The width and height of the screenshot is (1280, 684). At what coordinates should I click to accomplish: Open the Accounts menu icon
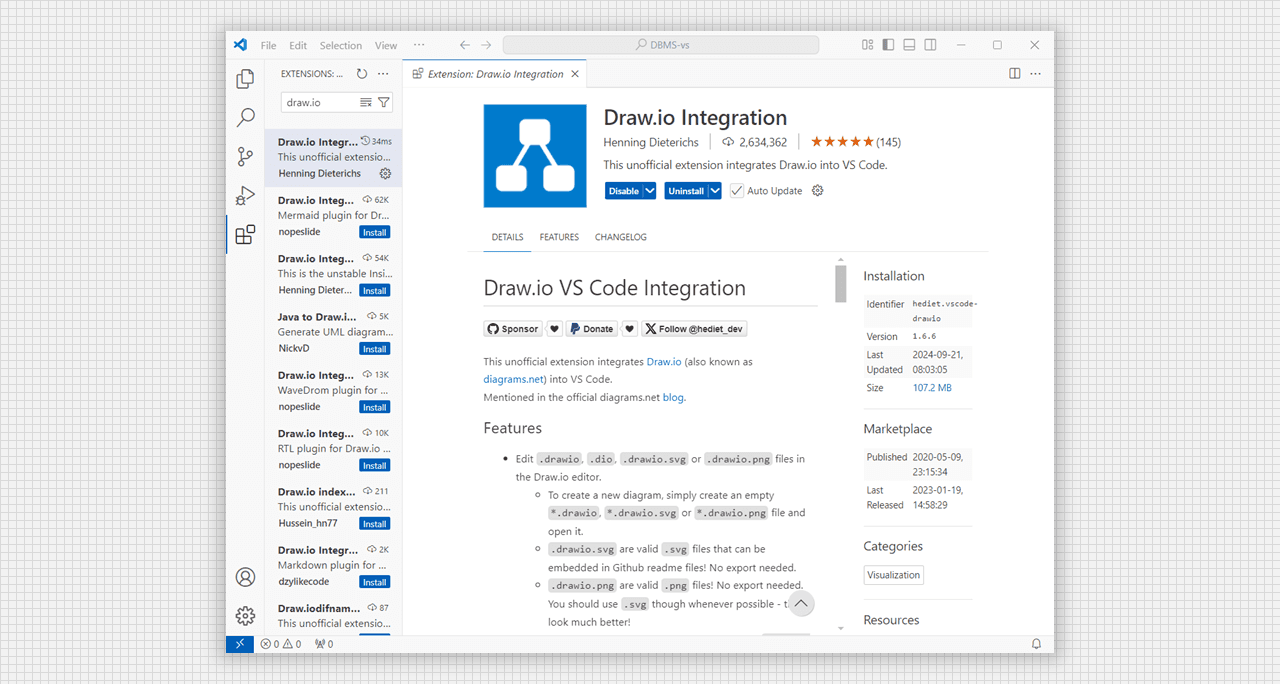coord(245,577)
